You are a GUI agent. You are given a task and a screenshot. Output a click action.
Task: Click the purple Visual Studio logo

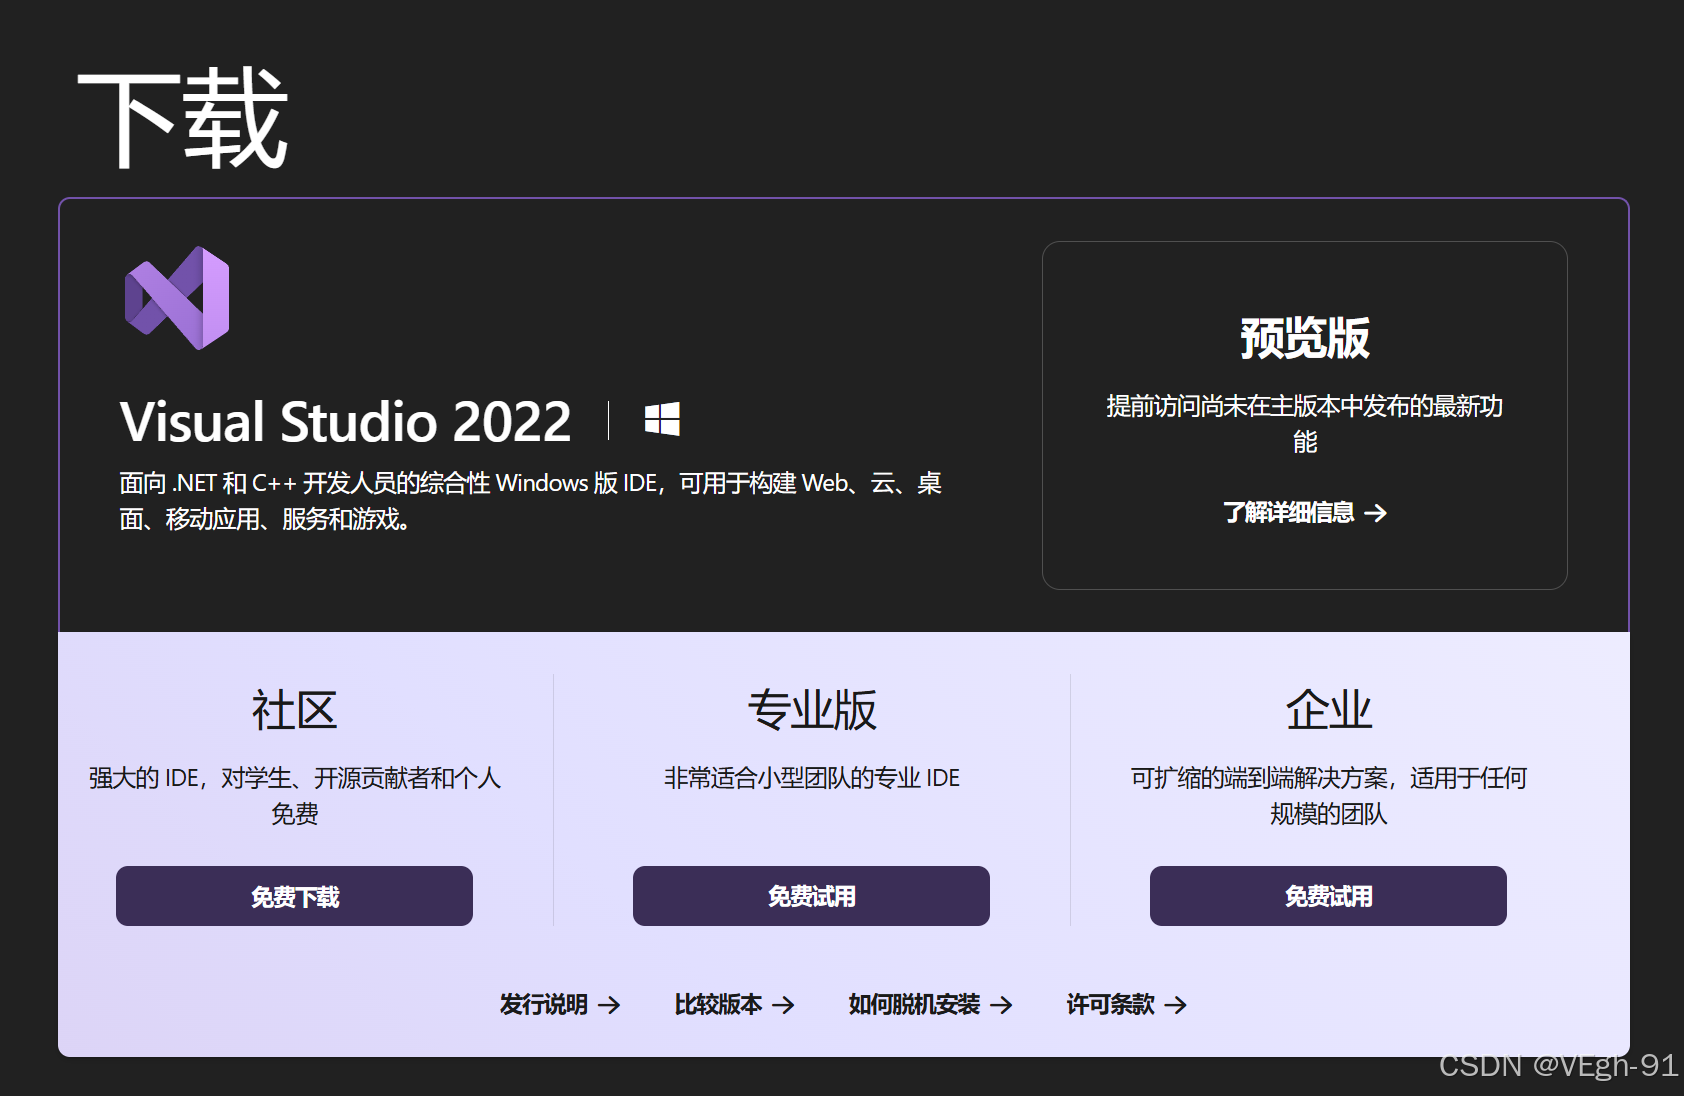(x=177, y=298)
